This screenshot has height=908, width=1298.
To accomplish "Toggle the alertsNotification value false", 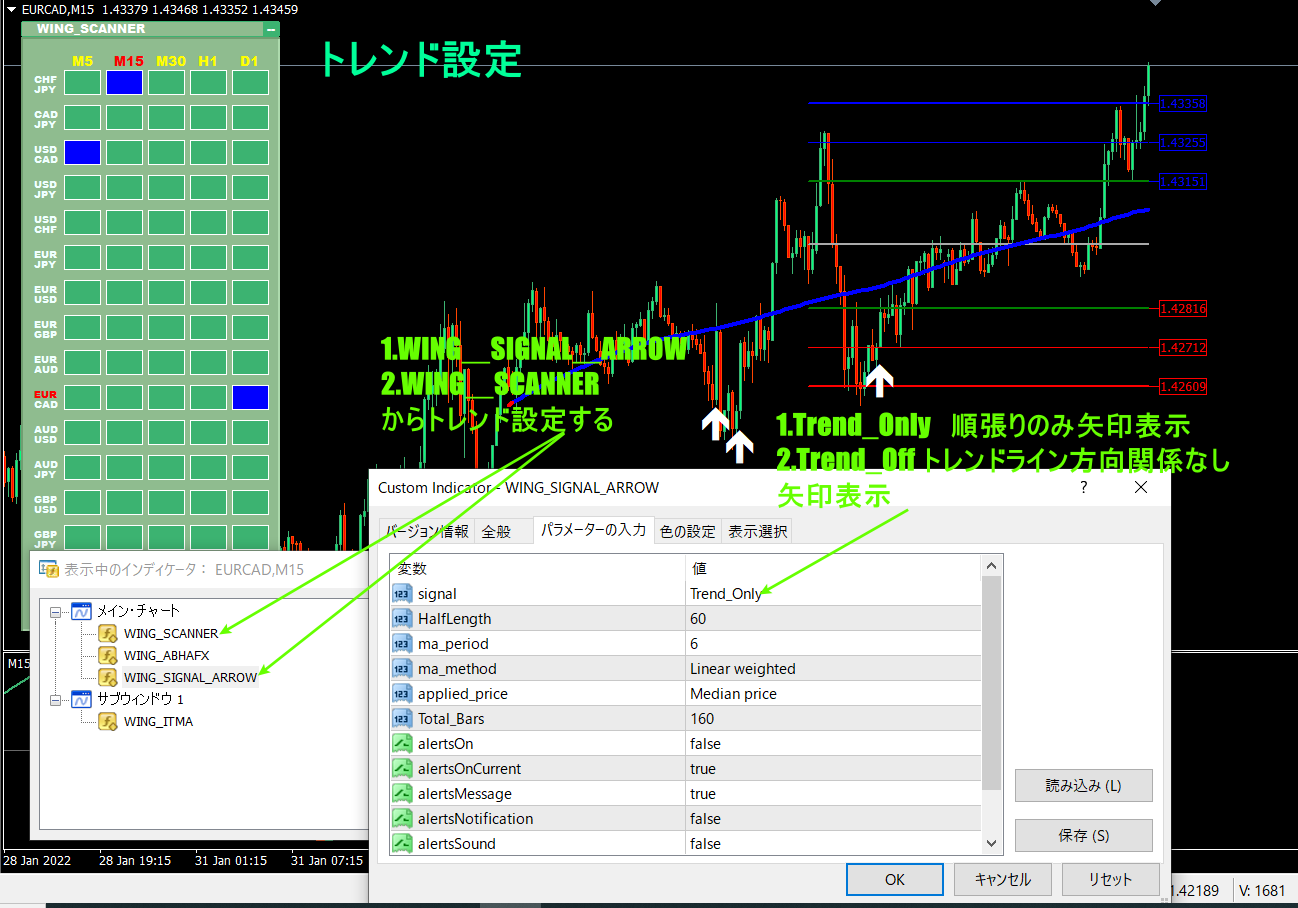I will pos(833,819).
